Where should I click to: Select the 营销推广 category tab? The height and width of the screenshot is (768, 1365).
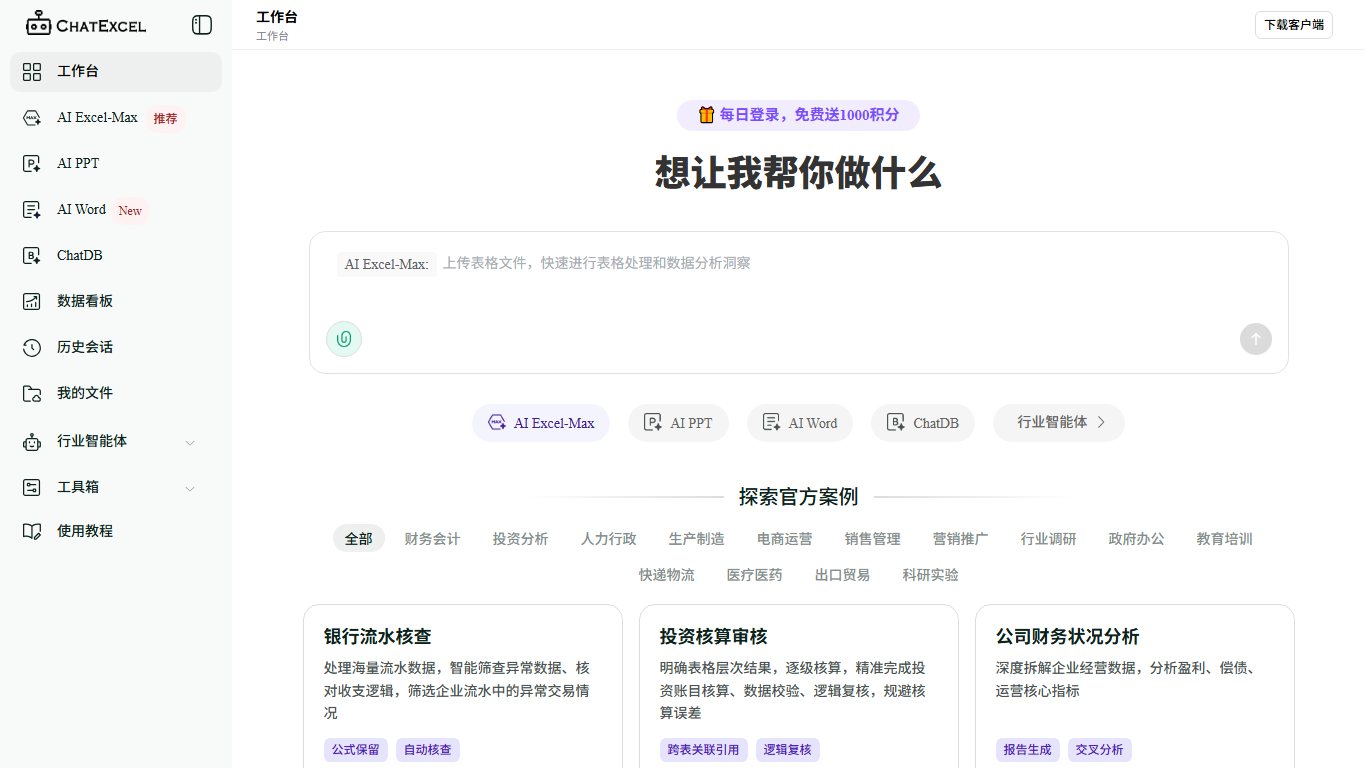[961, 539]
